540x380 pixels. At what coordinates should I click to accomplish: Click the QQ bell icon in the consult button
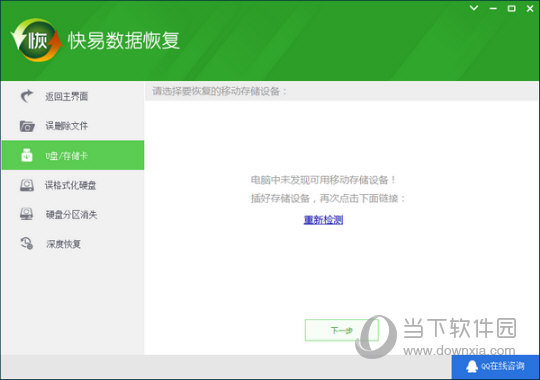pyautogui.click(x=472, y=367)
